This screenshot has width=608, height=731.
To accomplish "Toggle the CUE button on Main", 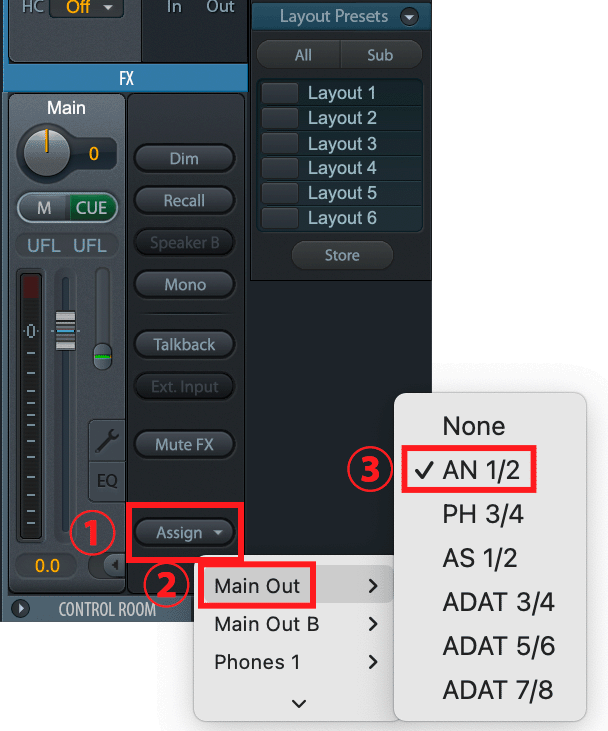I will click(91, 208).
